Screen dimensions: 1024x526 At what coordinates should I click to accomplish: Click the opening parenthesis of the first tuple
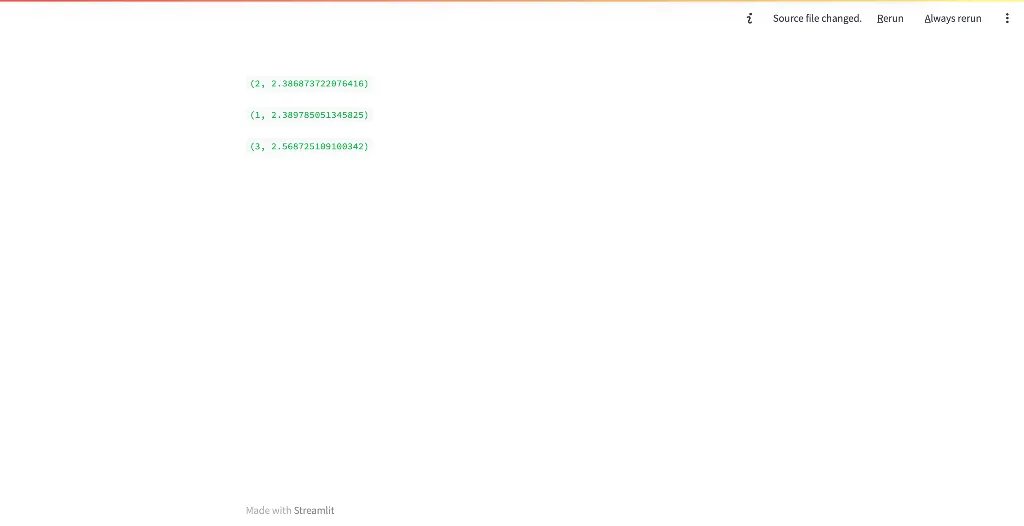[x=252, y=84]
